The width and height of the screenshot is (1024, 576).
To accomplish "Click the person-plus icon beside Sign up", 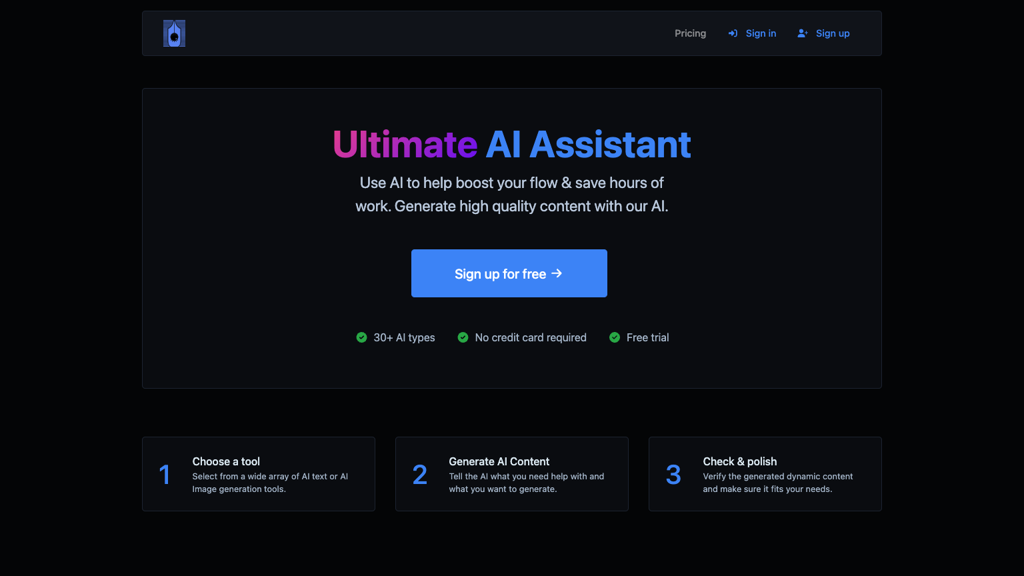I will coord(800,32).
